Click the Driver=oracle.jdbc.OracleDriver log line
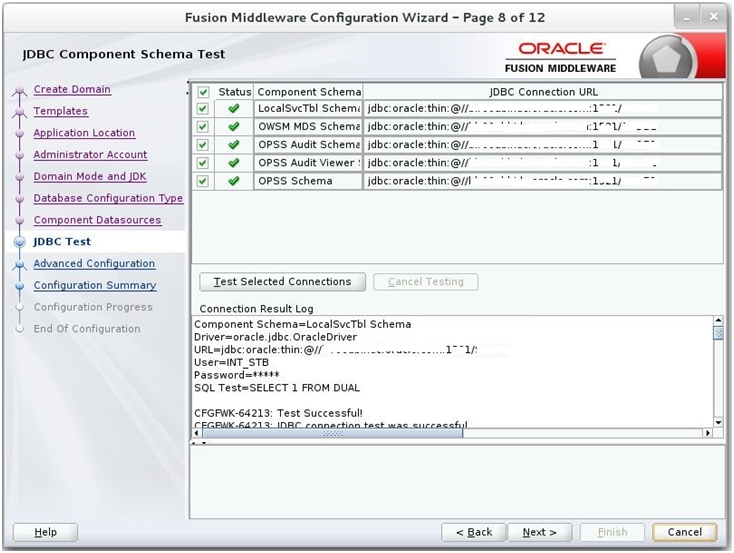This screenshot has width=734, height=553. coord(275,337)
